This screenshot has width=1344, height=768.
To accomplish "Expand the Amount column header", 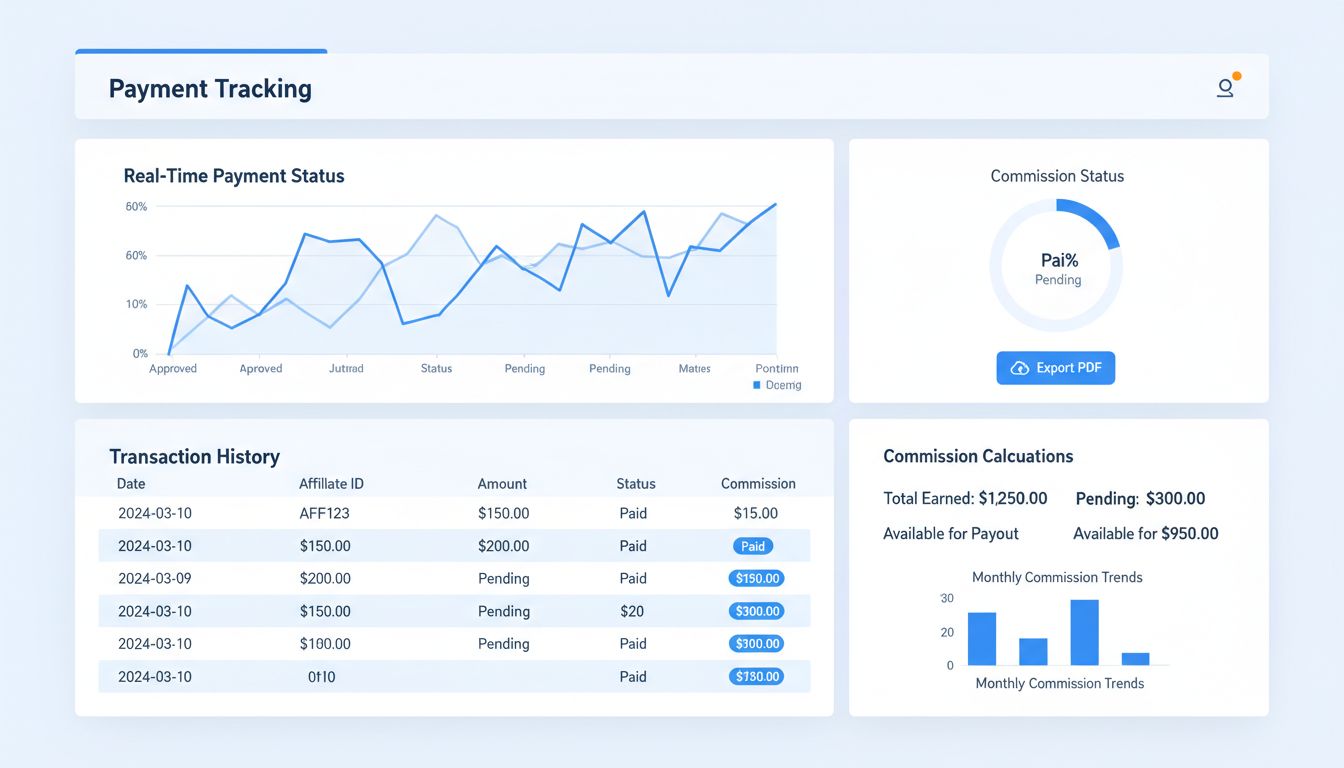I will [502, 483].
